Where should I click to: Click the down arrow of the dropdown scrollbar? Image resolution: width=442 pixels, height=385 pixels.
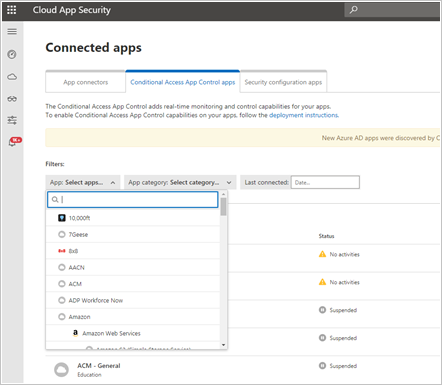click(x=223, y=345)
